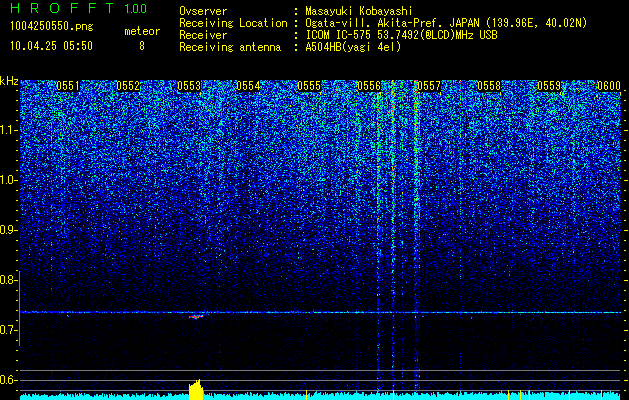Click the Ovserver label
This screenshot has width=629, height=400.
pyautogui.click(x=203, y=11)
